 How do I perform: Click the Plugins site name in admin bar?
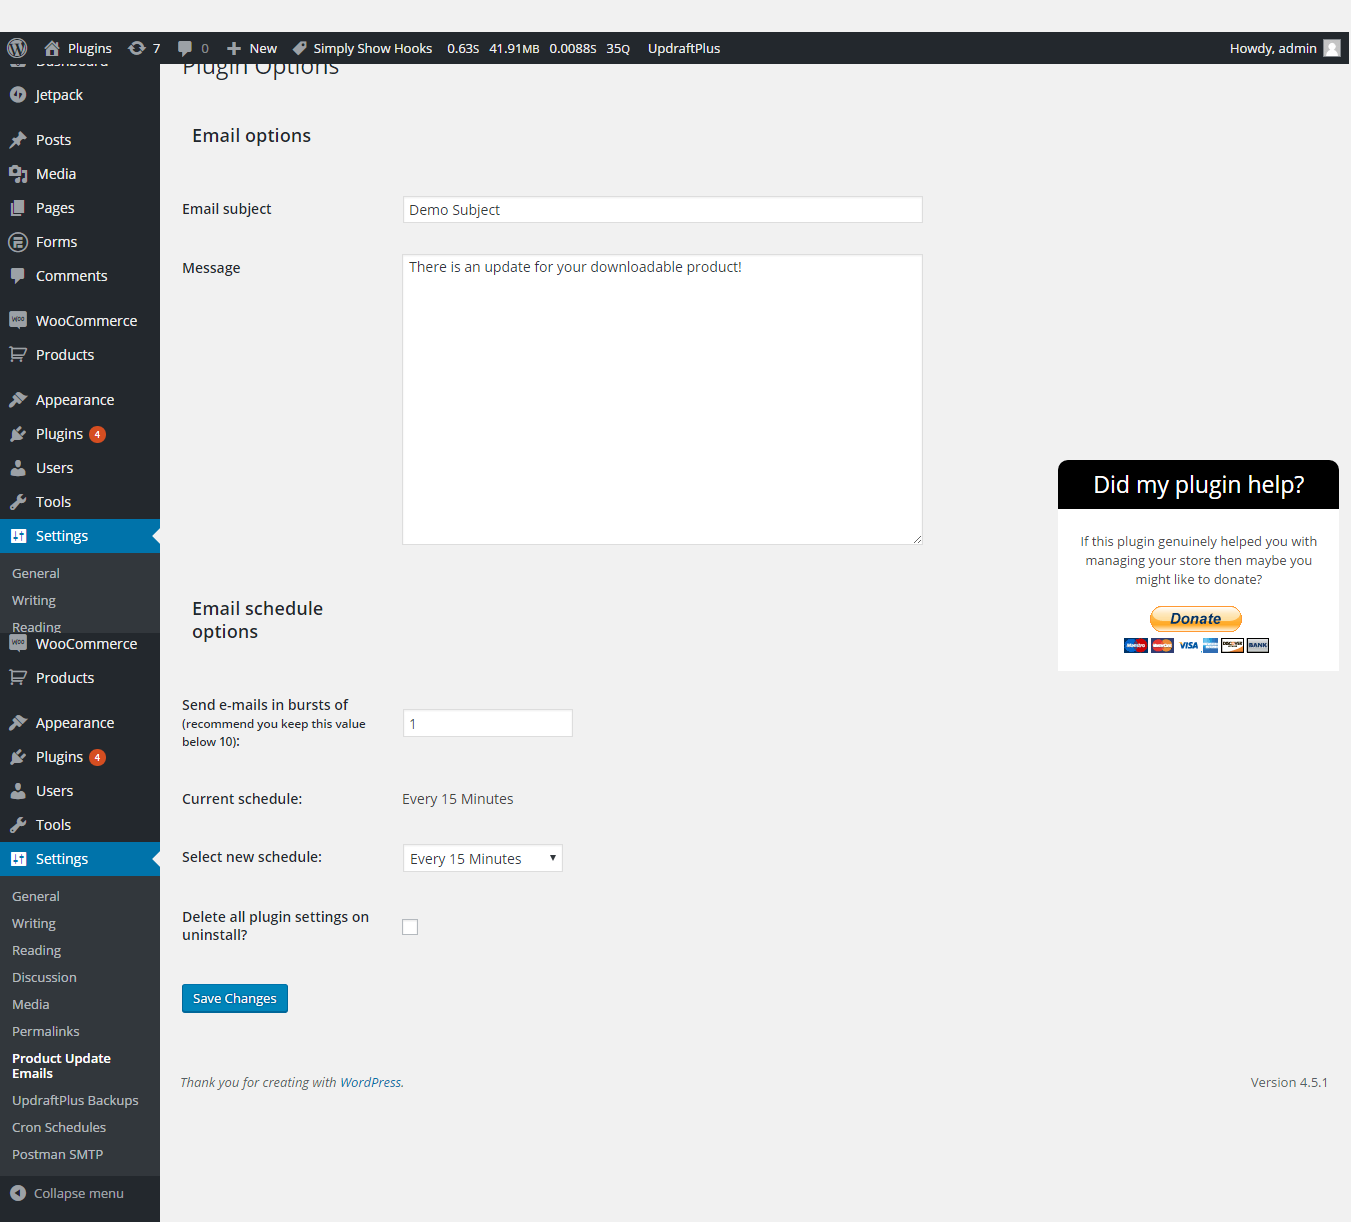tap(90, 48)
